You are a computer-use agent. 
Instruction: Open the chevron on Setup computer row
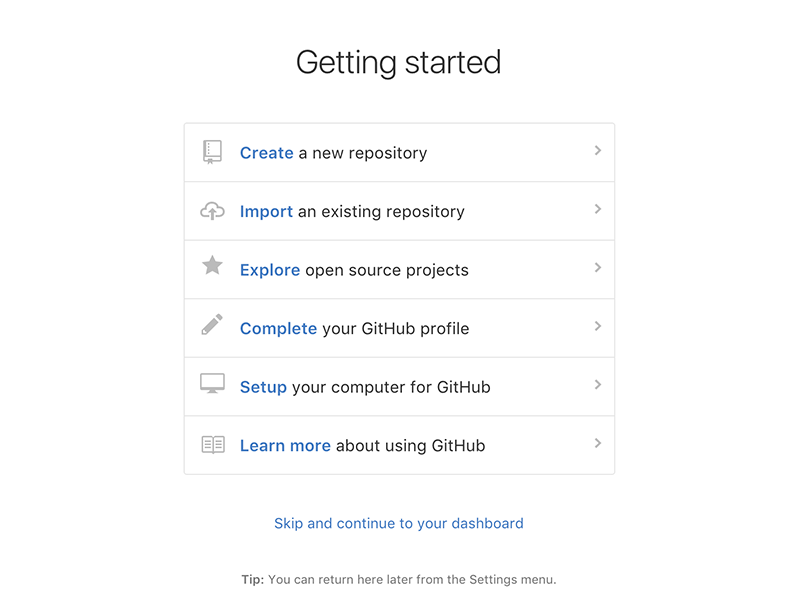pyautogui.click(x=598, y=385)
